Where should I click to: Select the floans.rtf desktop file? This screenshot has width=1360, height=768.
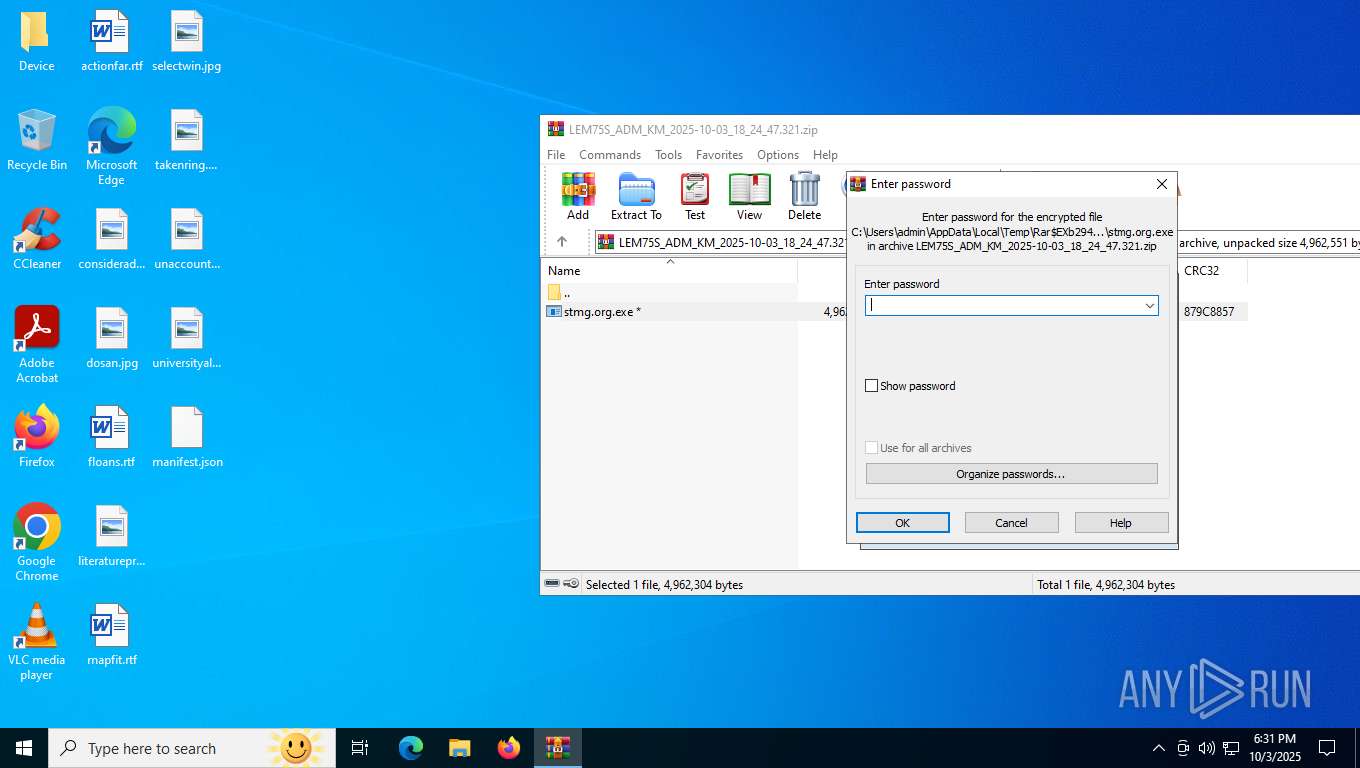[x=111, y=438]
